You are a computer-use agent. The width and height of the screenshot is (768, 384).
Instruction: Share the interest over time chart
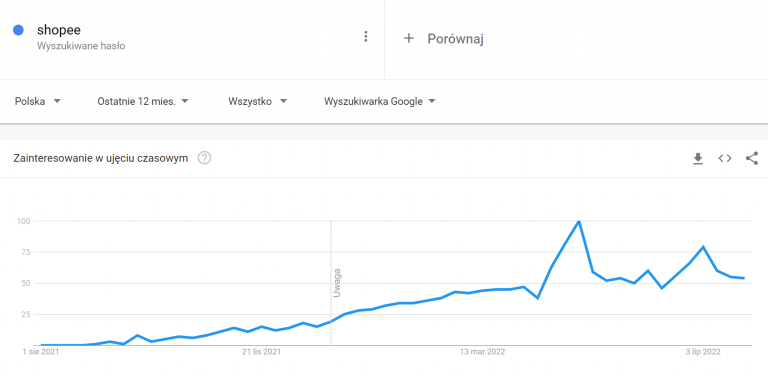coord(752,158)
